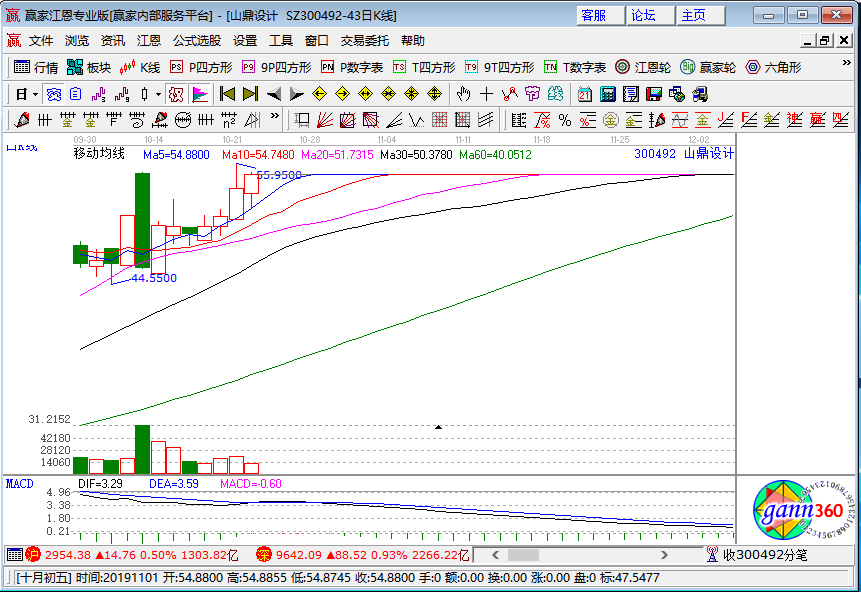Viewport: 861px width, 592px height.
Task: Open the 窗口 menu
Action: (316, 41)
